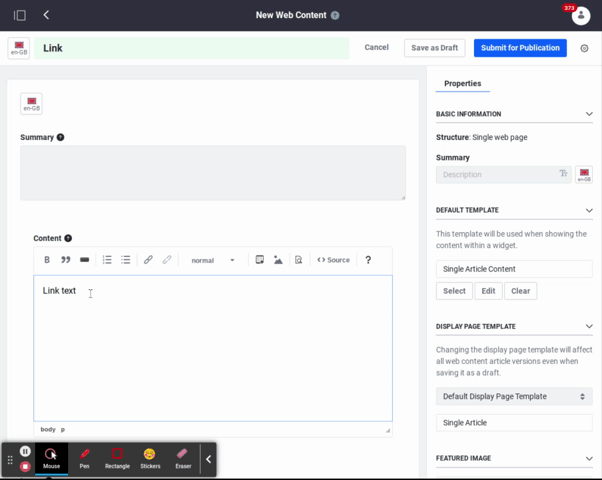
Task: Switch to Source view
Action: (x=333, y=260)
